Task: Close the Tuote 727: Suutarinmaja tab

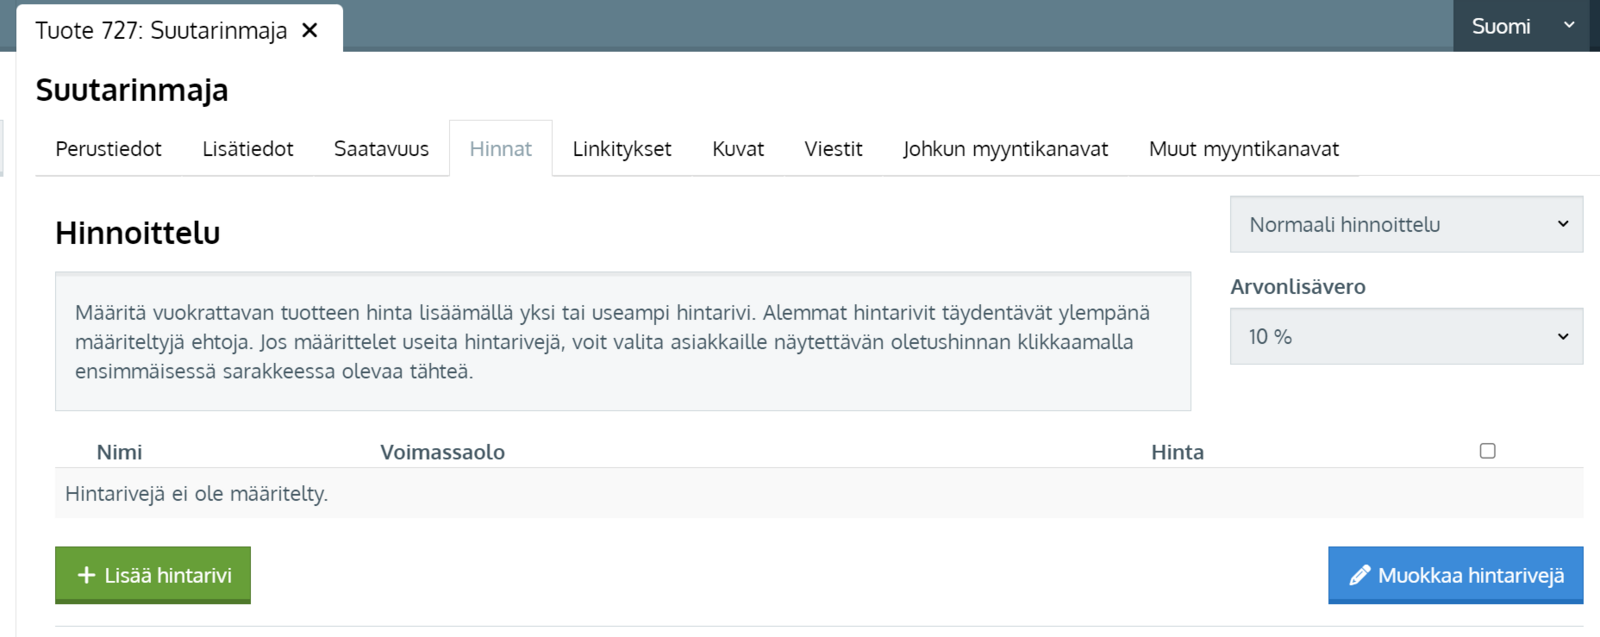Action: click(x=310, y=30)
